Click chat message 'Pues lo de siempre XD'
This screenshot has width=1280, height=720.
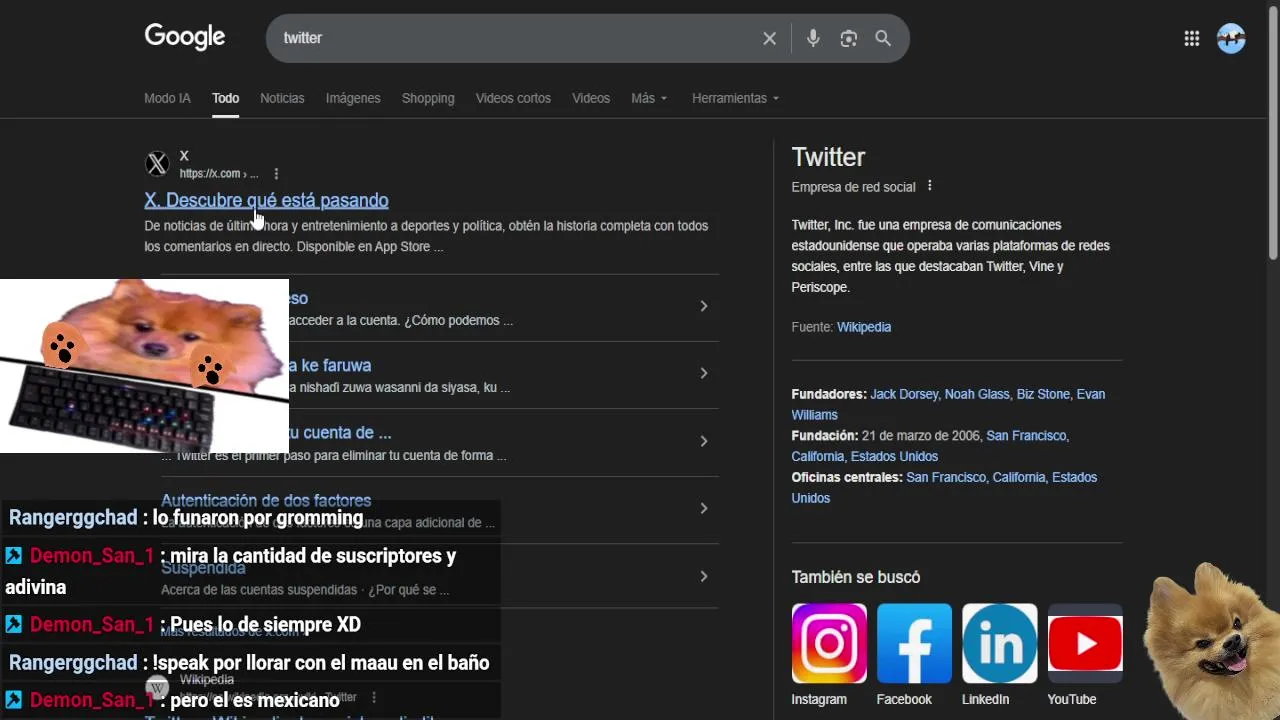265,625
